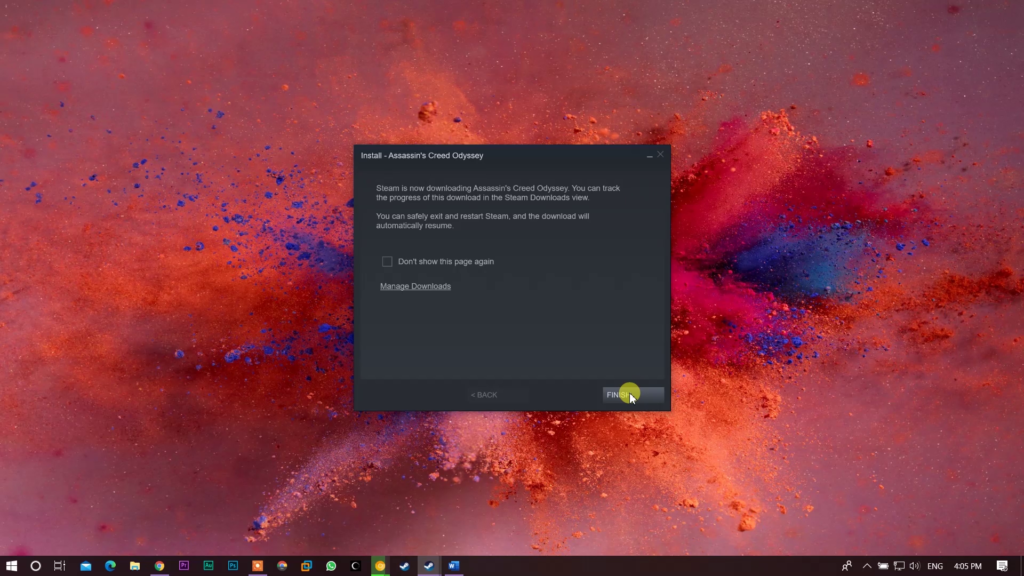Click the "You can safely exit and restart" text
Viewport: 1024px width, 576px height.
(x=483, y=221)
